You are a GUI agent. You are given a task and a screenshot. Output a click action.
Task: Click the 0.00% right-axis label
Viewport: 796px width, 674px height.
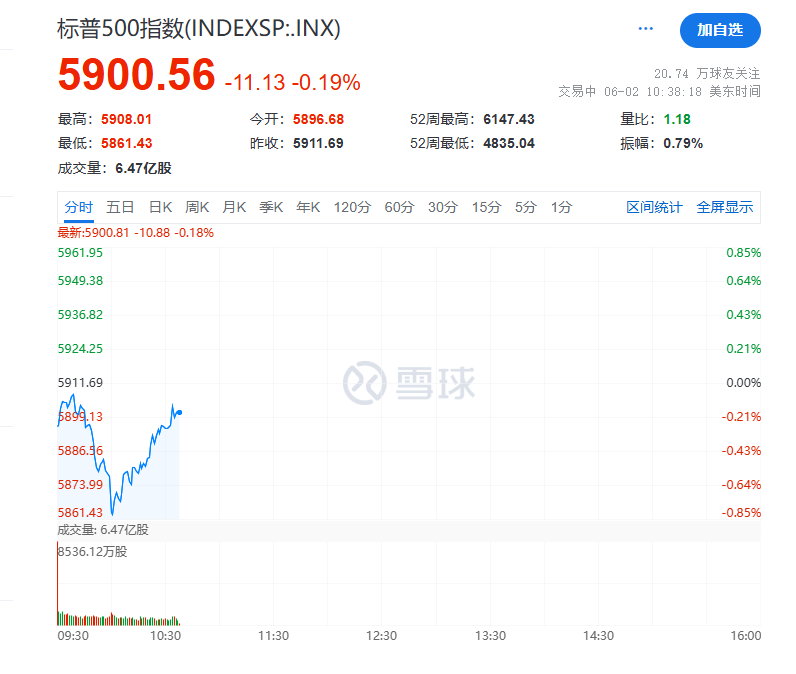click(x=743, y=383)
